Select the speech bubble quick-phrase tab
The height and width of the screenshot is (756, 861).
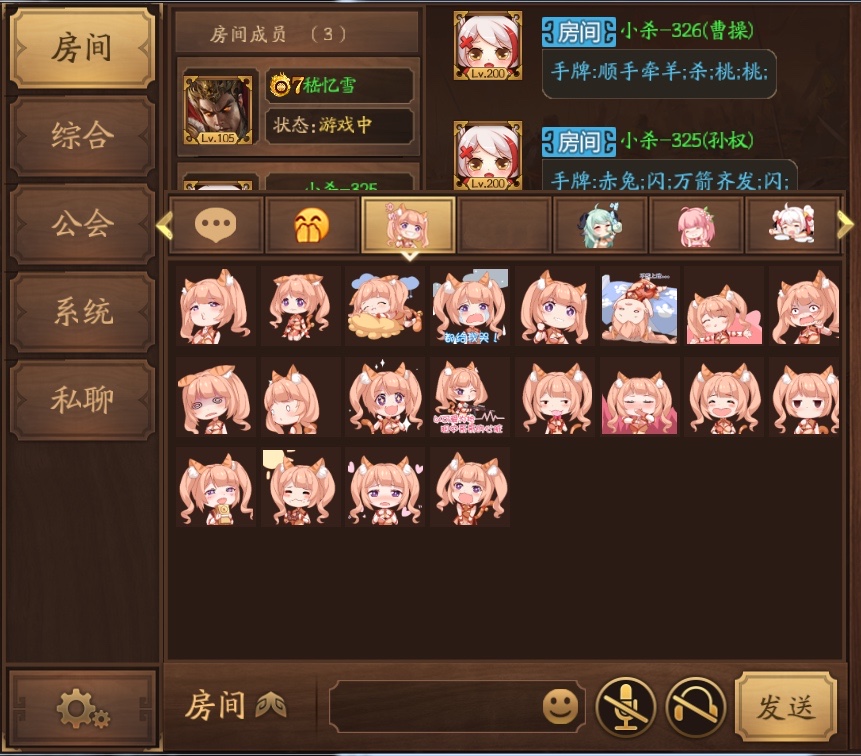coord(216,225)
